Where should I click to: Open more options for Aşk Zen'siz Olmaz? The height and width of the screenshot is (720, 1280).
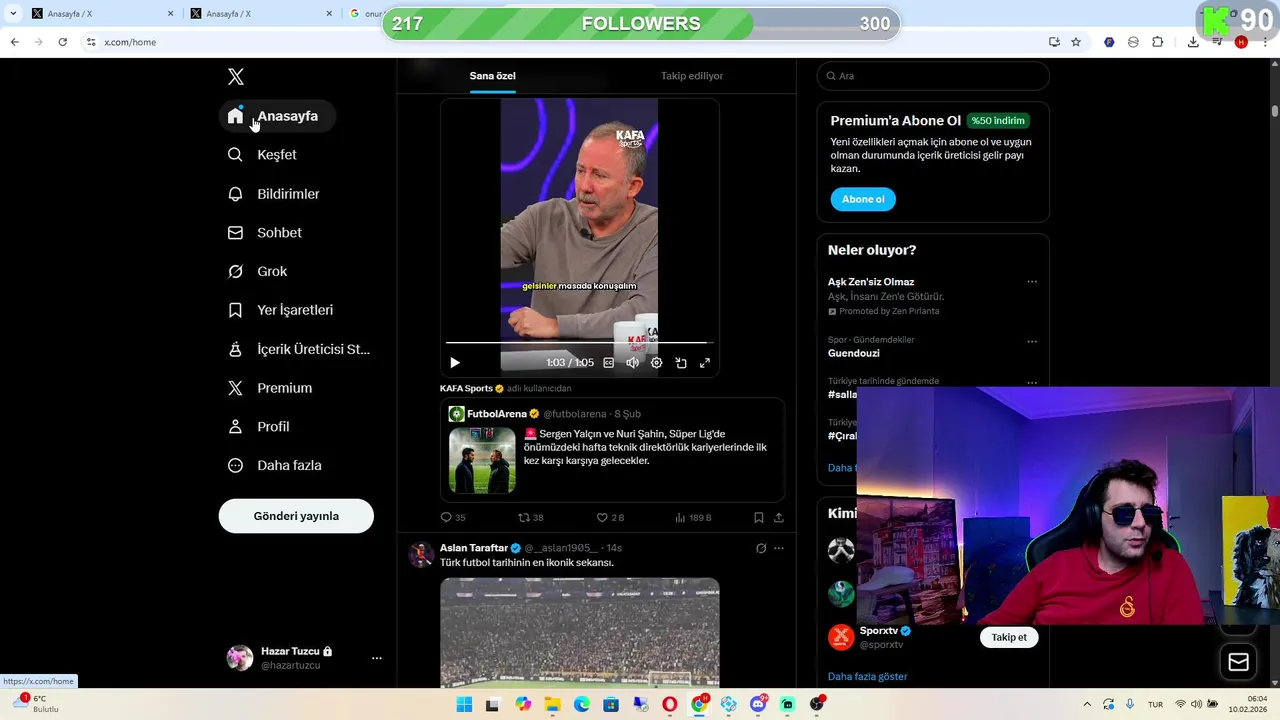[x=1032, y=282]
